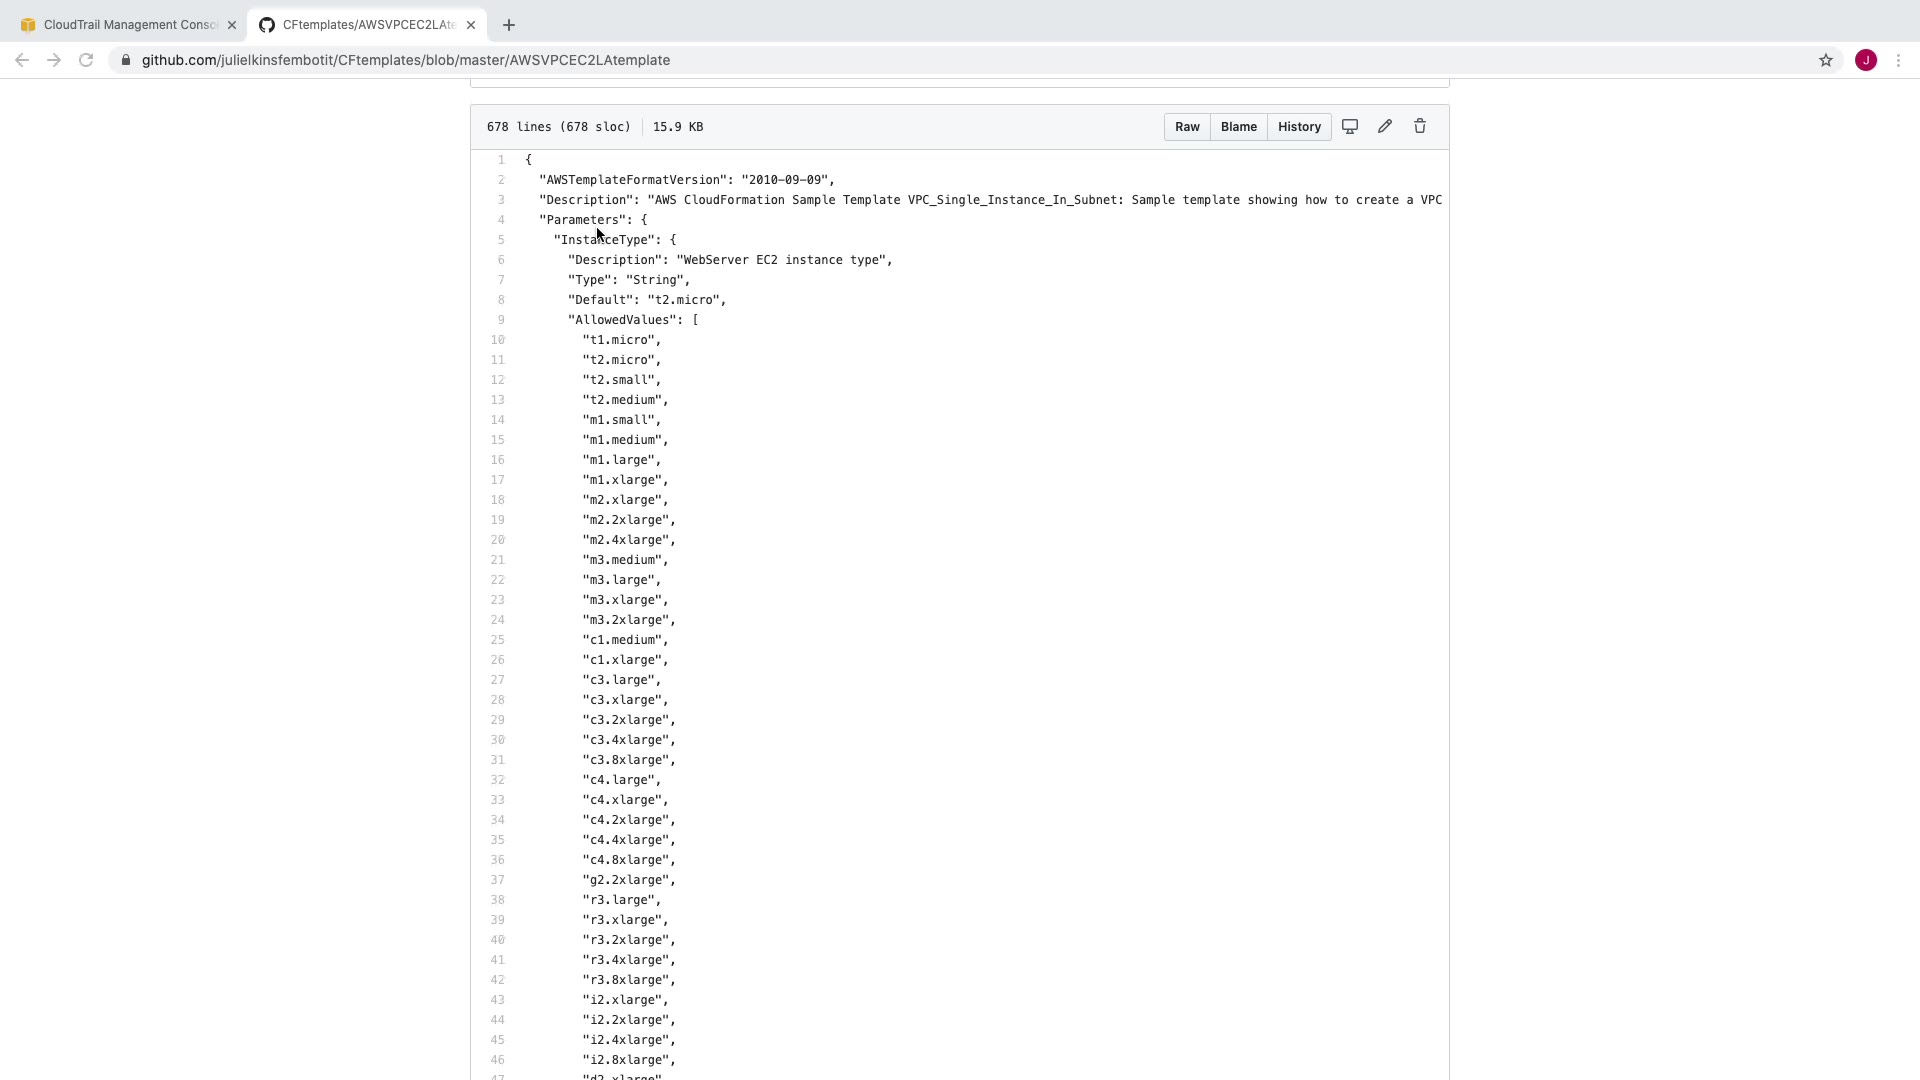Bookmark page with star icon
The width and height of the screenshot is (1920, 1080).
pos(1825,61)
